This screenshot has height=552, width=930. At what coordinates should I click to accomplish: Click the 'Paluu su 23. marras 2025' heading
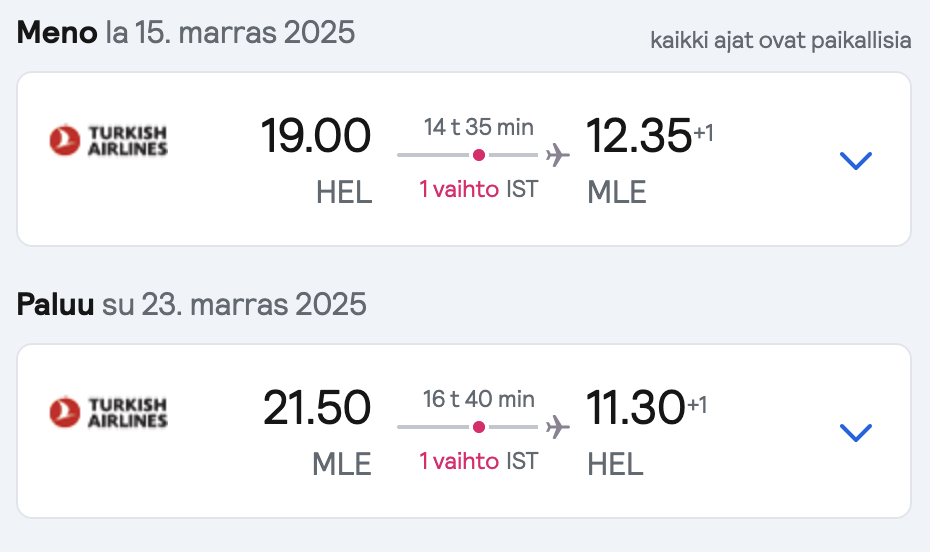[192, 304]
